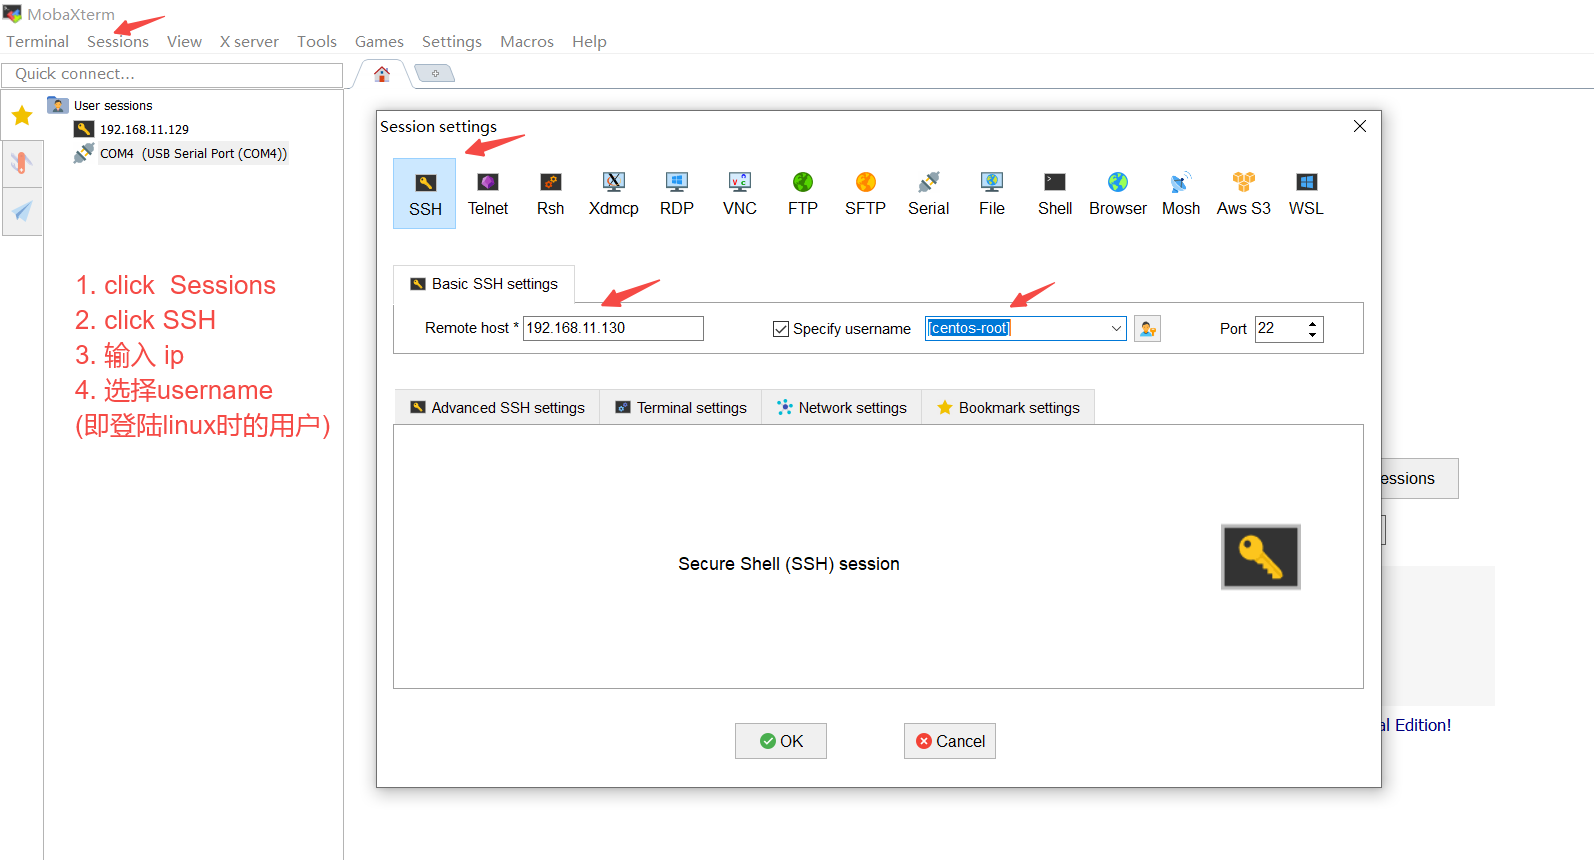Open a new tab with plus icon

tap(435, 73)
